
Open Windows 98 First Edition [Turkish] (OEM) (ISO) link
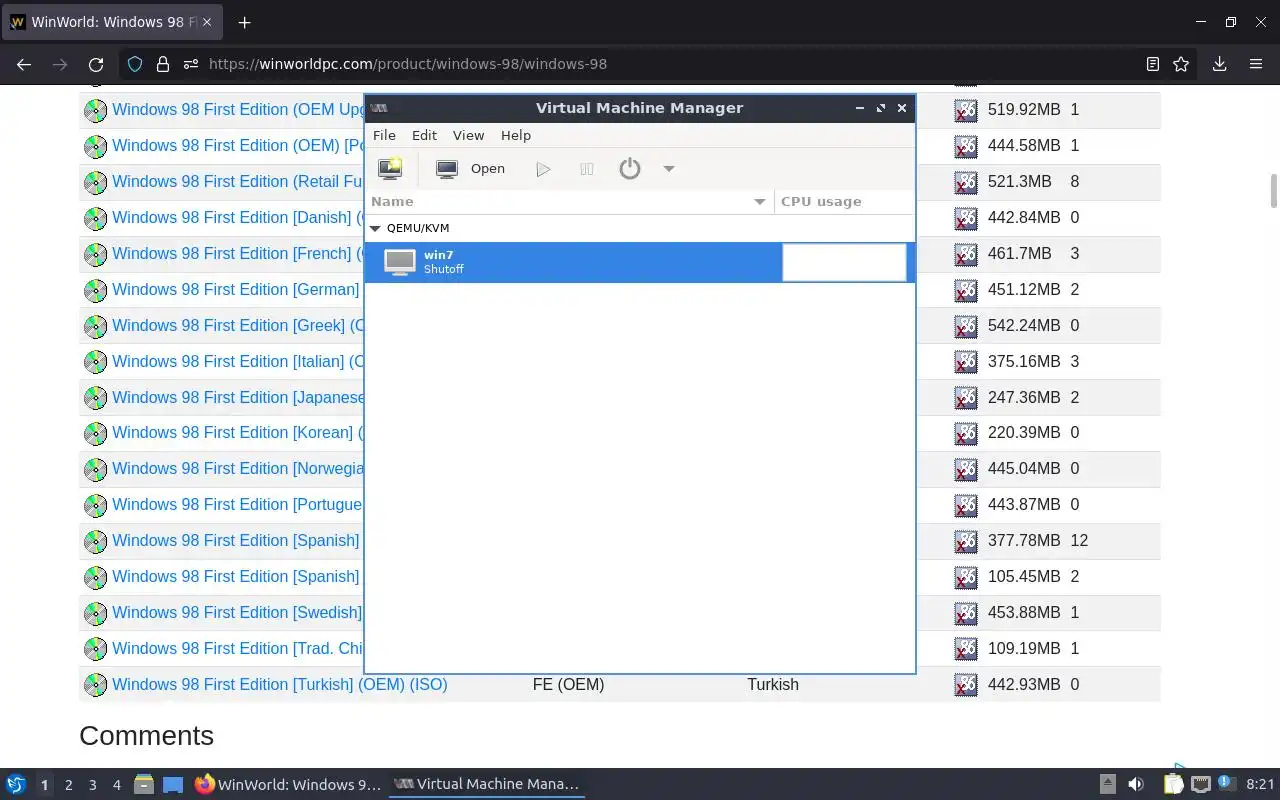279,685
